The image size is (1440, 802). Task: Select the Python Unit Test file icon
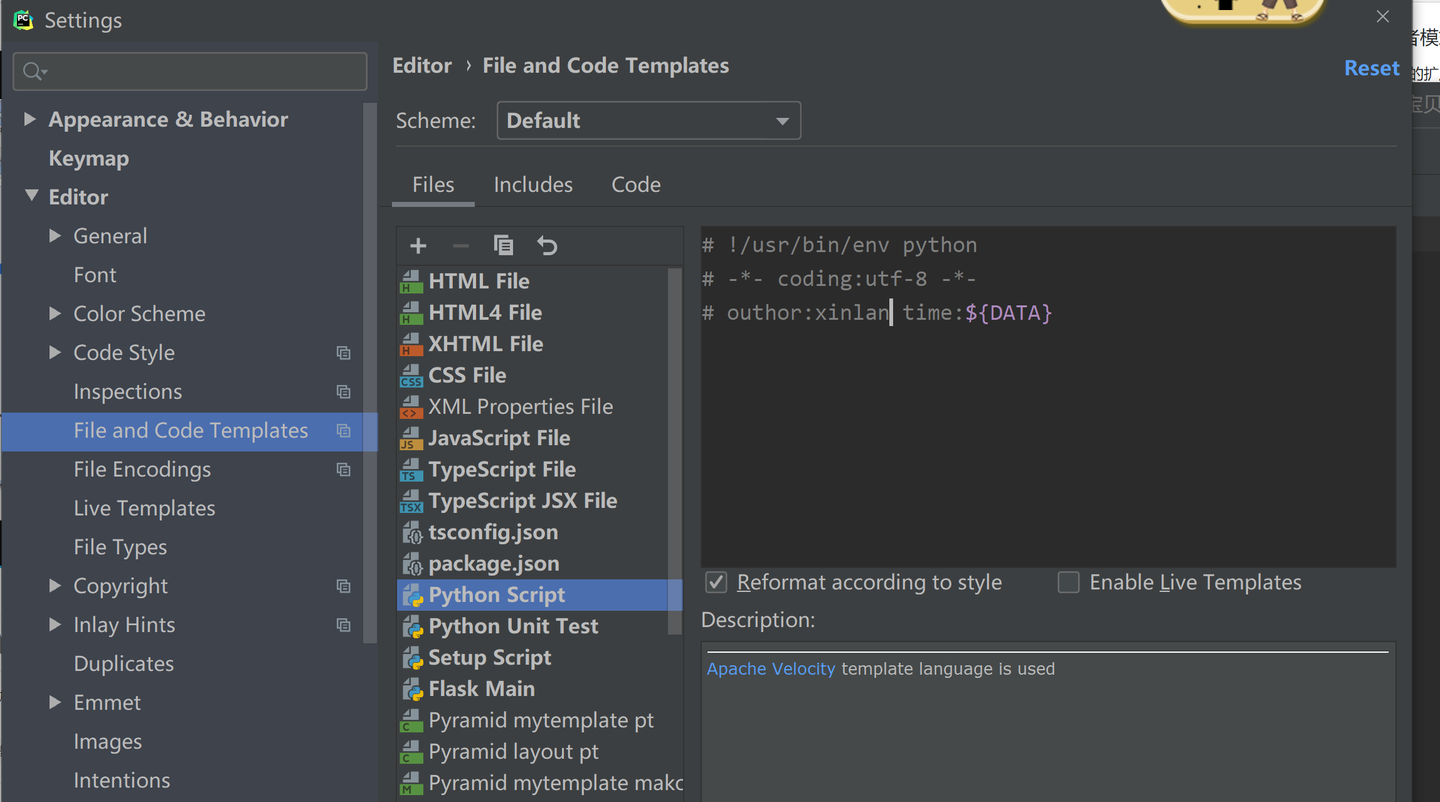[x=411, y=627]
